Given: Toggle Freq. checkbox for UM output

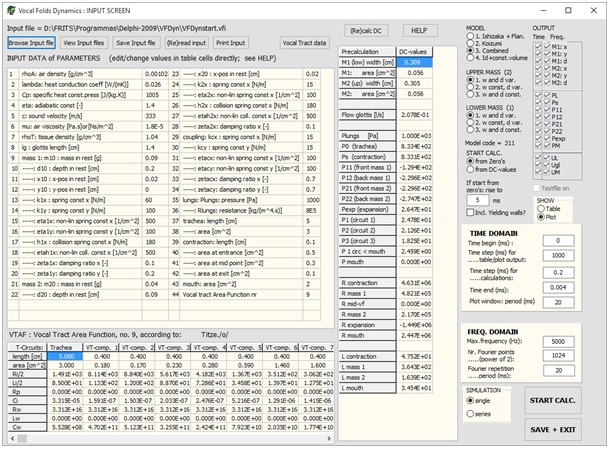Looking at the screenshot, I should coord(547,172).
